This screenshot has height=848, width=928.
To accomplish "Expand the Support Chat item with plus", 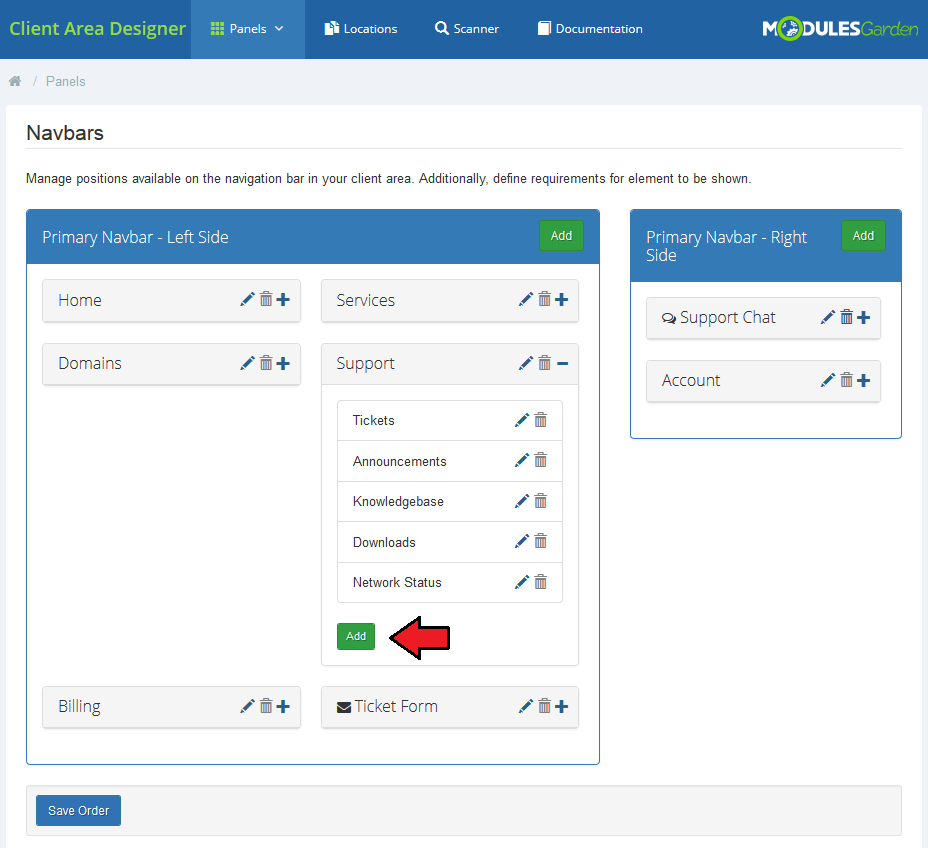I will pyautogui.click(x=864, y=317).
